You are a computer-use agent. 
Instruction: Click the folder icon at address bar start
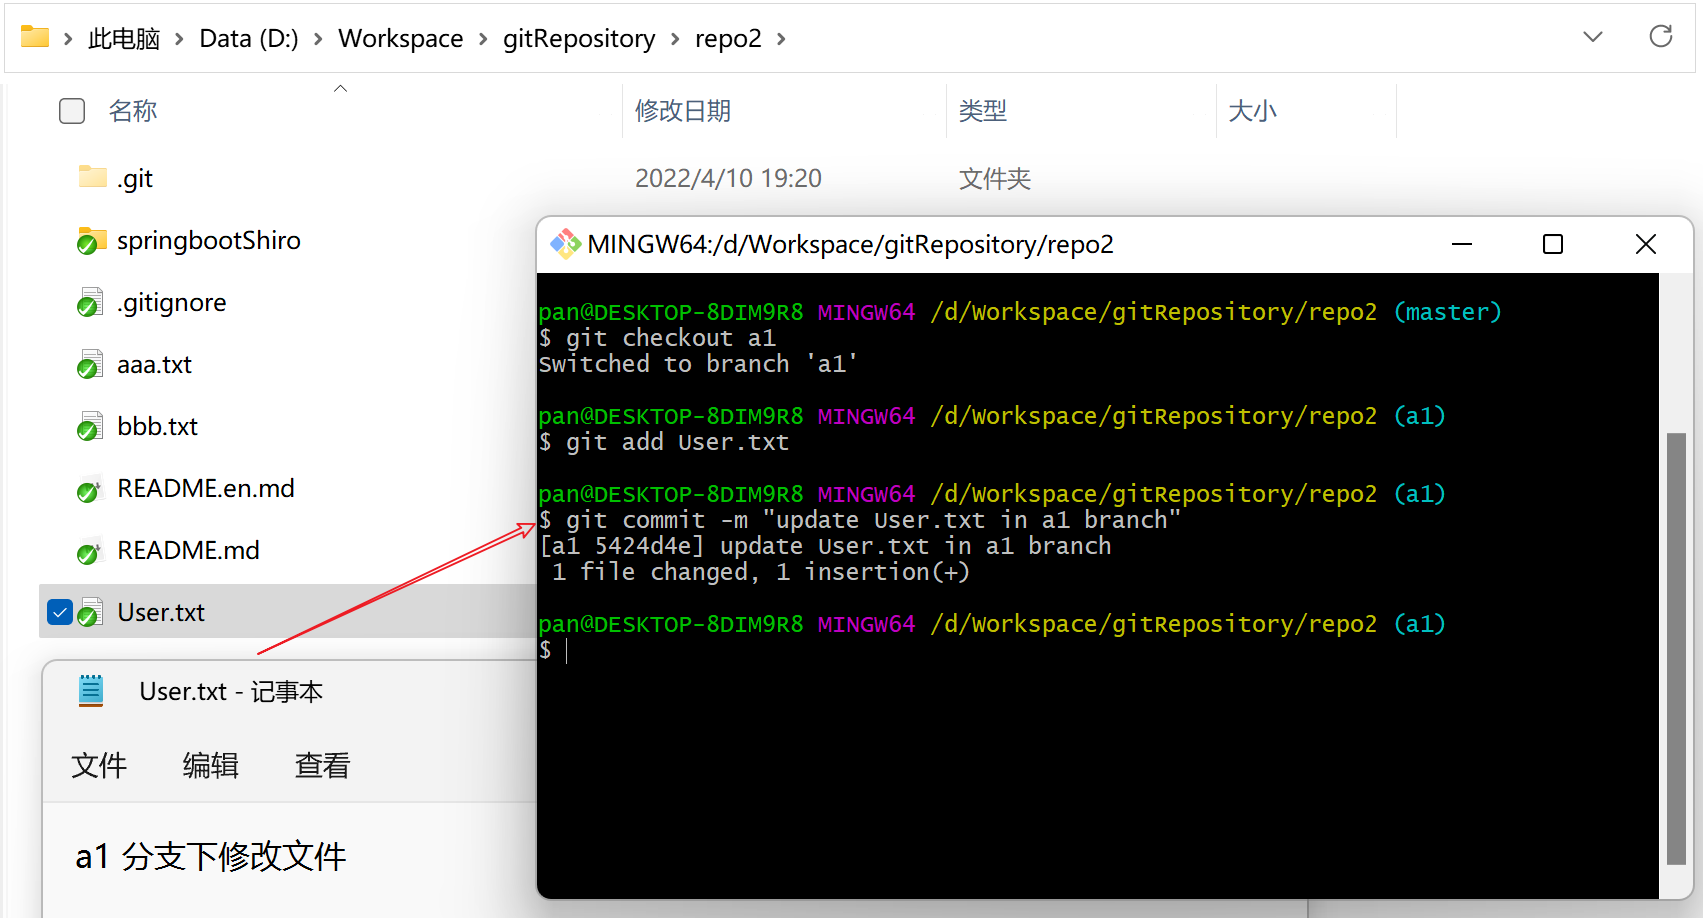(35, 38)
